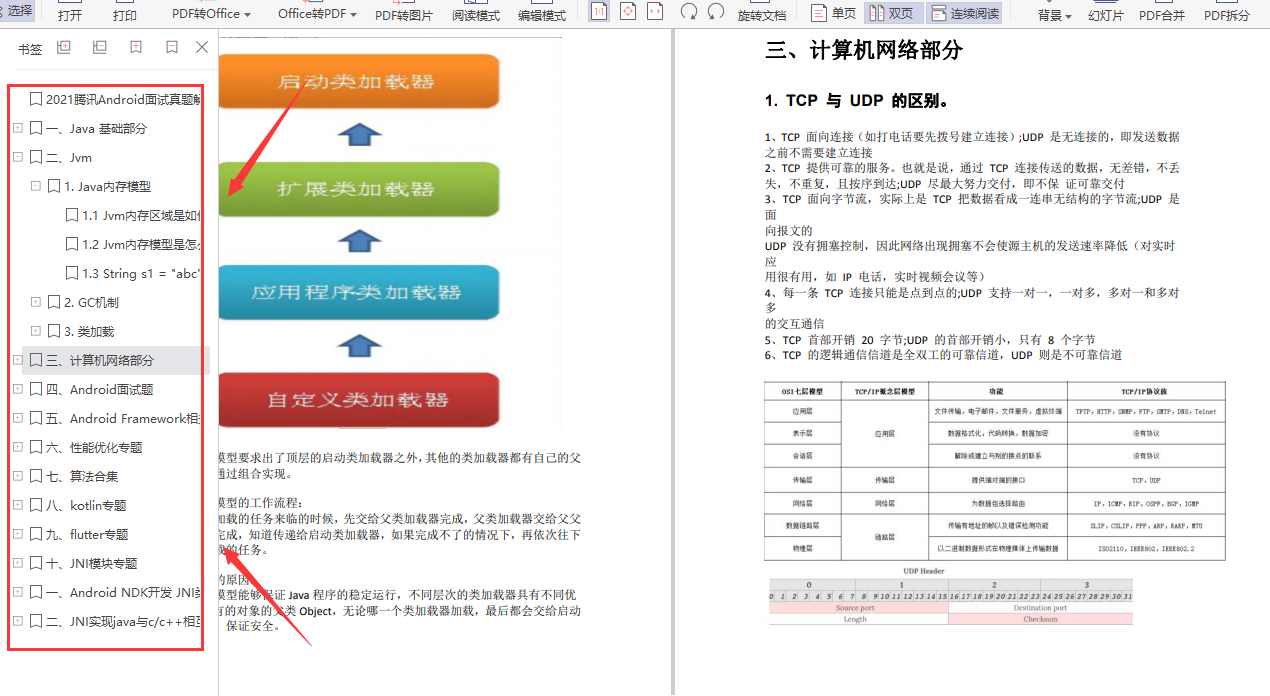Rotate the view counter-clockwise
The width and height of the screenshot is (1270, 696).
pos(689,12)
